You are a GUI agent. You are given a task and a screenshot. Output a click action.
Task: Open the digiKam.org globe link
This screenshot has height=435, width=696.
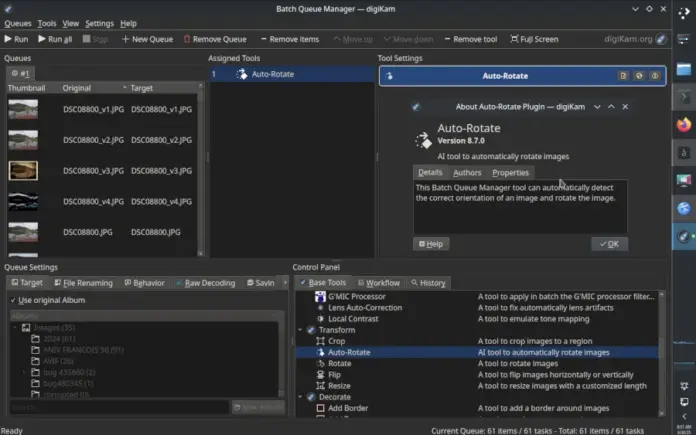click(661, 39)
